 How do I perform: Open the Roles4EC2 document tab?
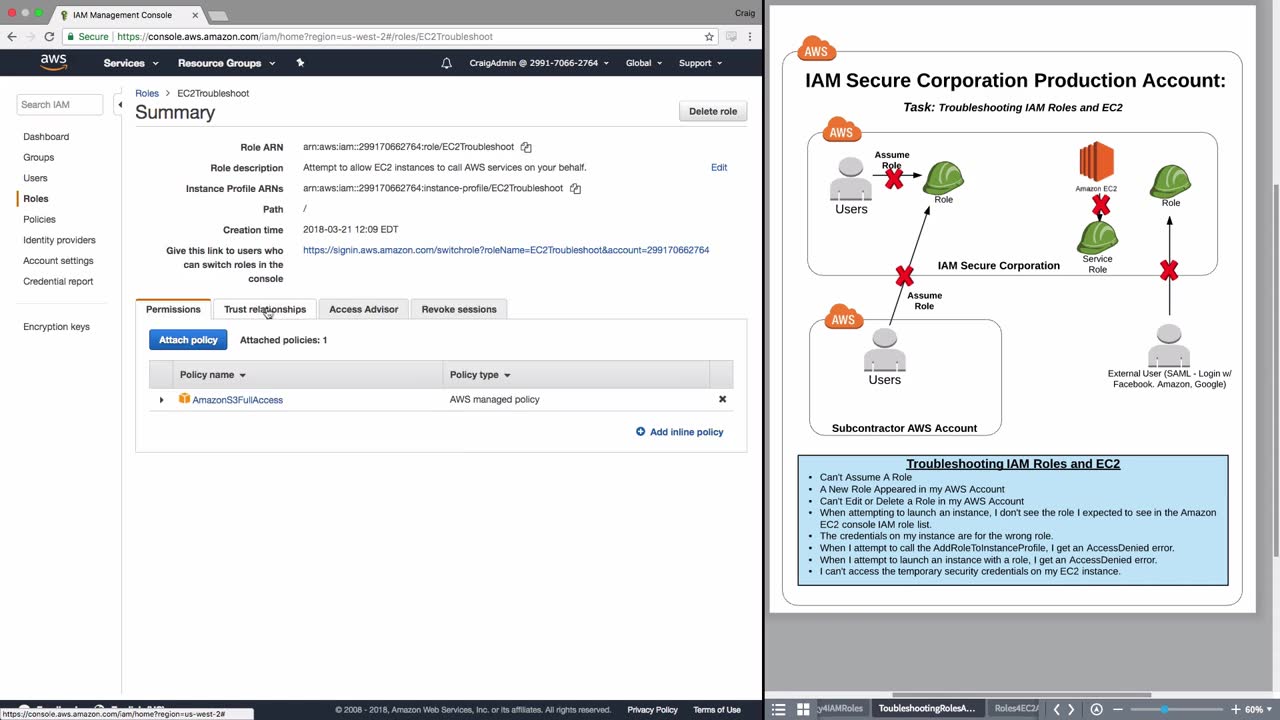point(1016,709)
